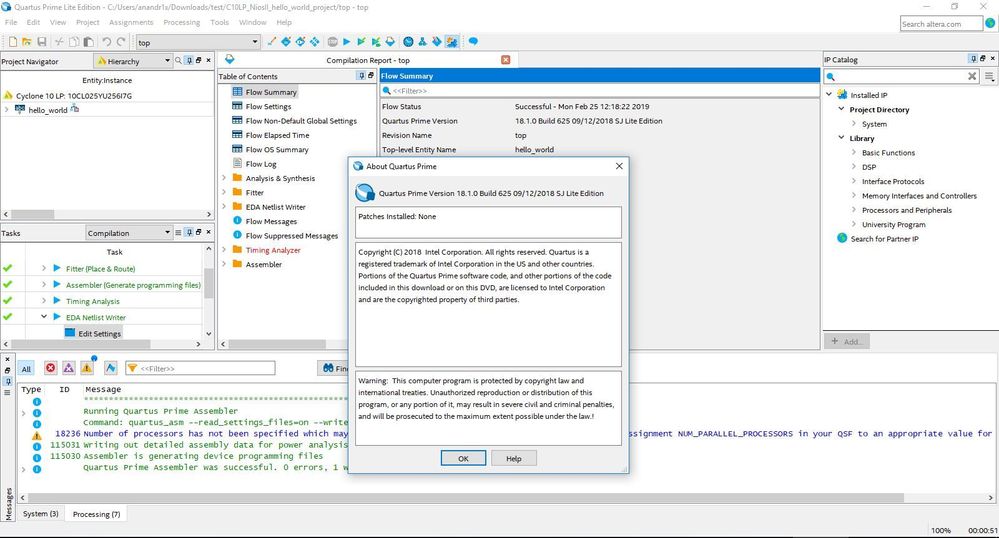
Task: Click the blue speech bubble icon in toolbar
Action: pyautogui.click(x=473, y=42)
